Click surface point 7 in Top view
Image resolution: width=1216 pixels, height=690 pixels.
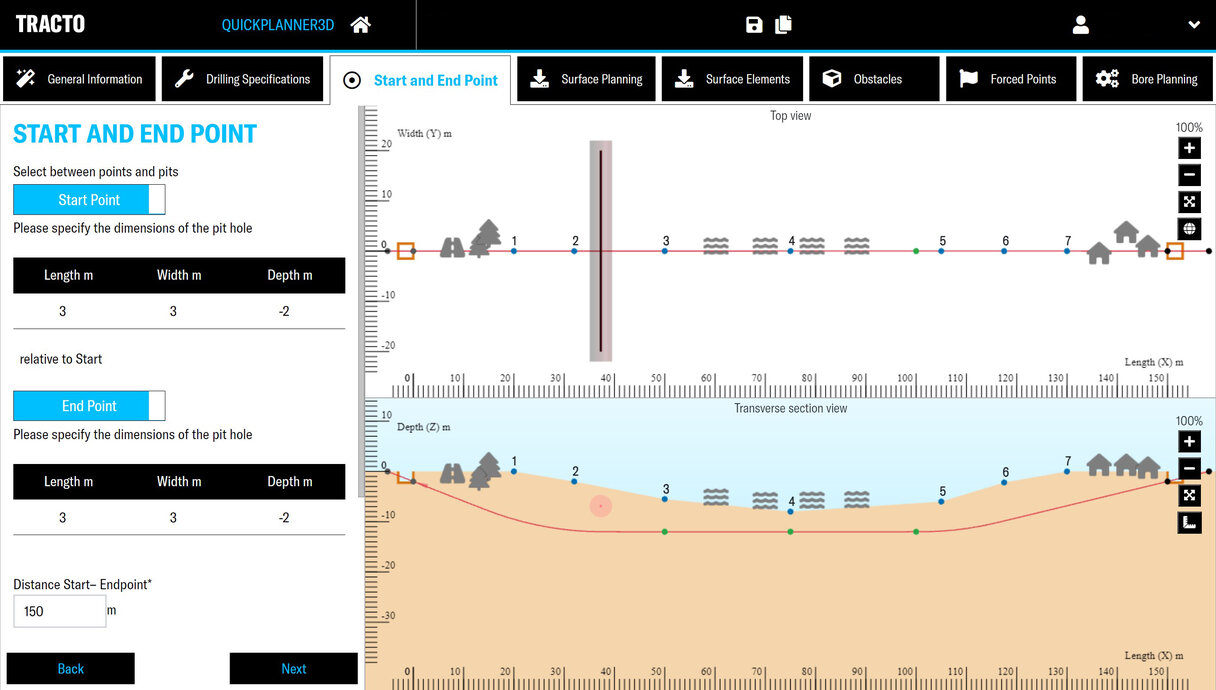1067,251
